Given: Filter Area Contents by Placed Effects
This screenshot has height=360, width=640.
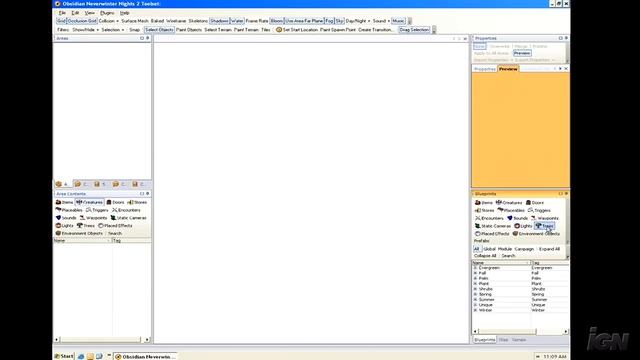Looking at the screenshot, I should click(115, 225).
